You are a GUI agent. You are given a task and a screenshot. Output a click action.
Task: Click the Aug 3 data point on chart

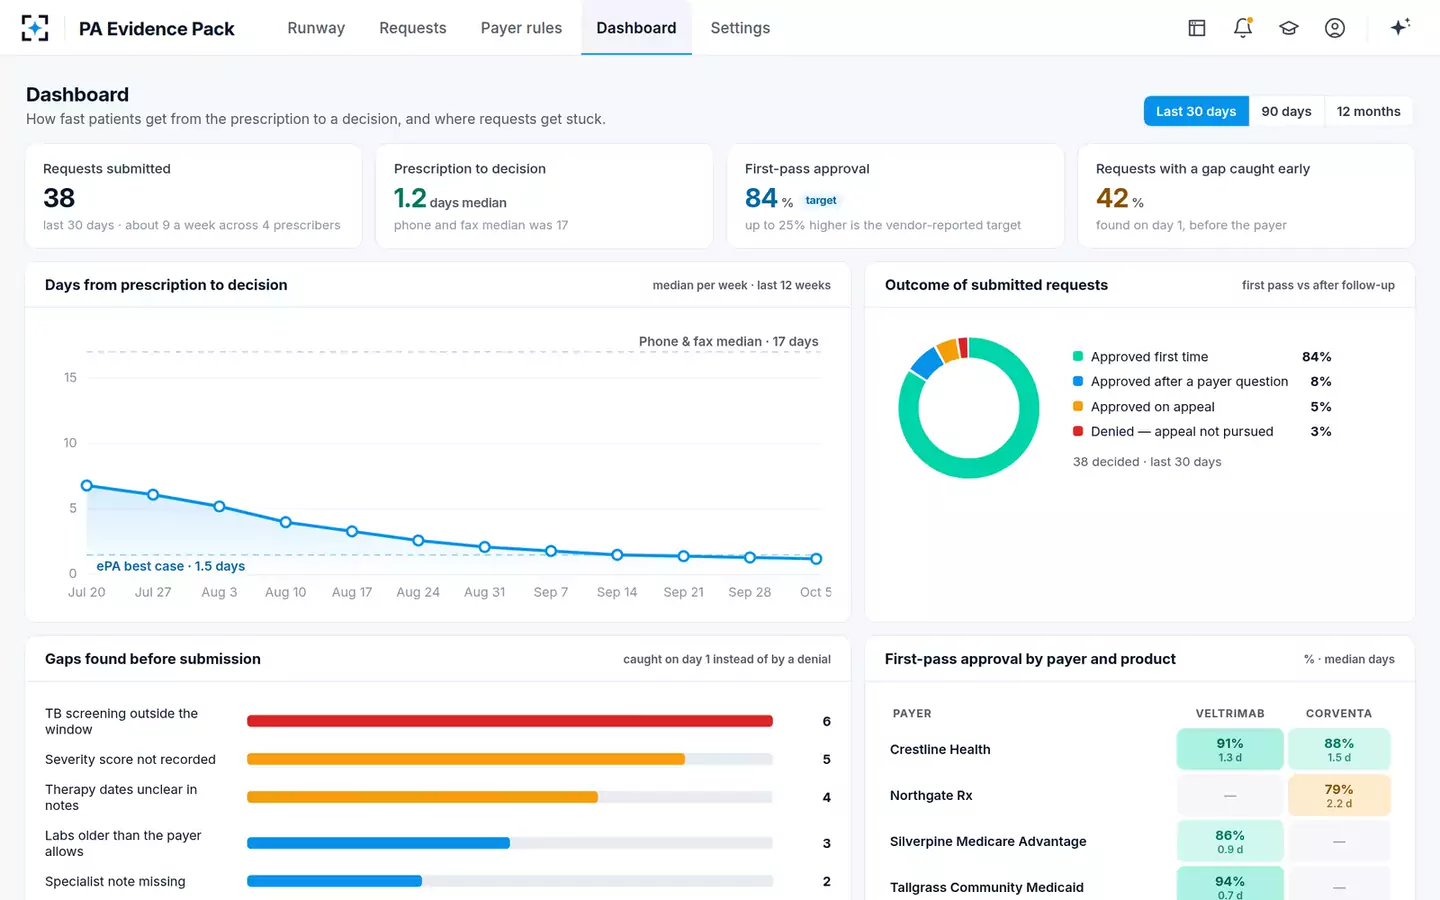pos(219,506)
